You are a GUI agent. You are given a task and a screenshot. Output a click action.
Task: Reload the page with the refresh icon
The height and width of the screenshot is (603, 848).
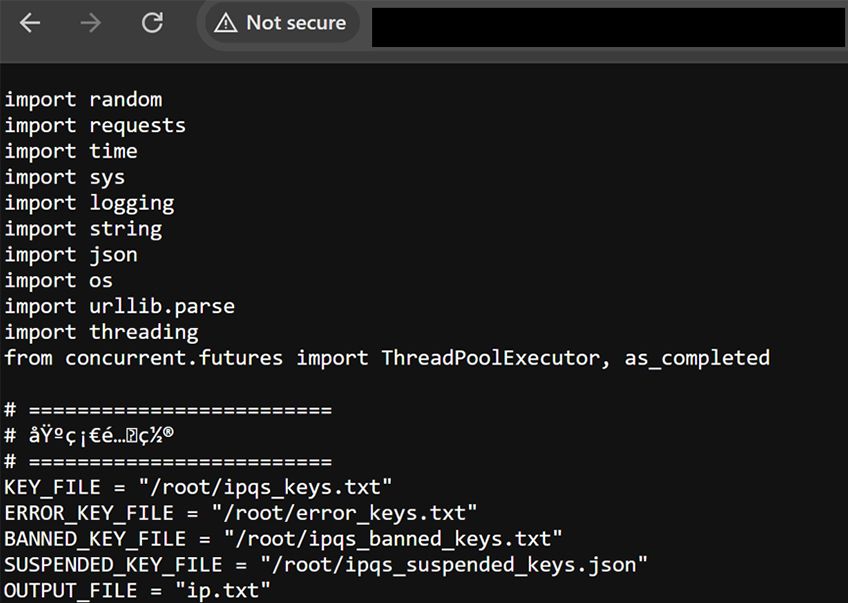(152, 23)
